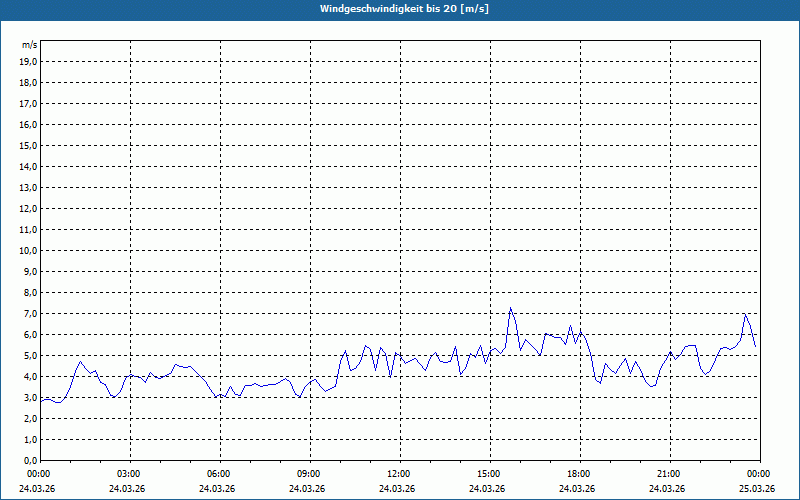This screenshot has height=500, width=800.
Task: Click the m/s unit label above the y-axis
Action: click(x=29, y=45)
